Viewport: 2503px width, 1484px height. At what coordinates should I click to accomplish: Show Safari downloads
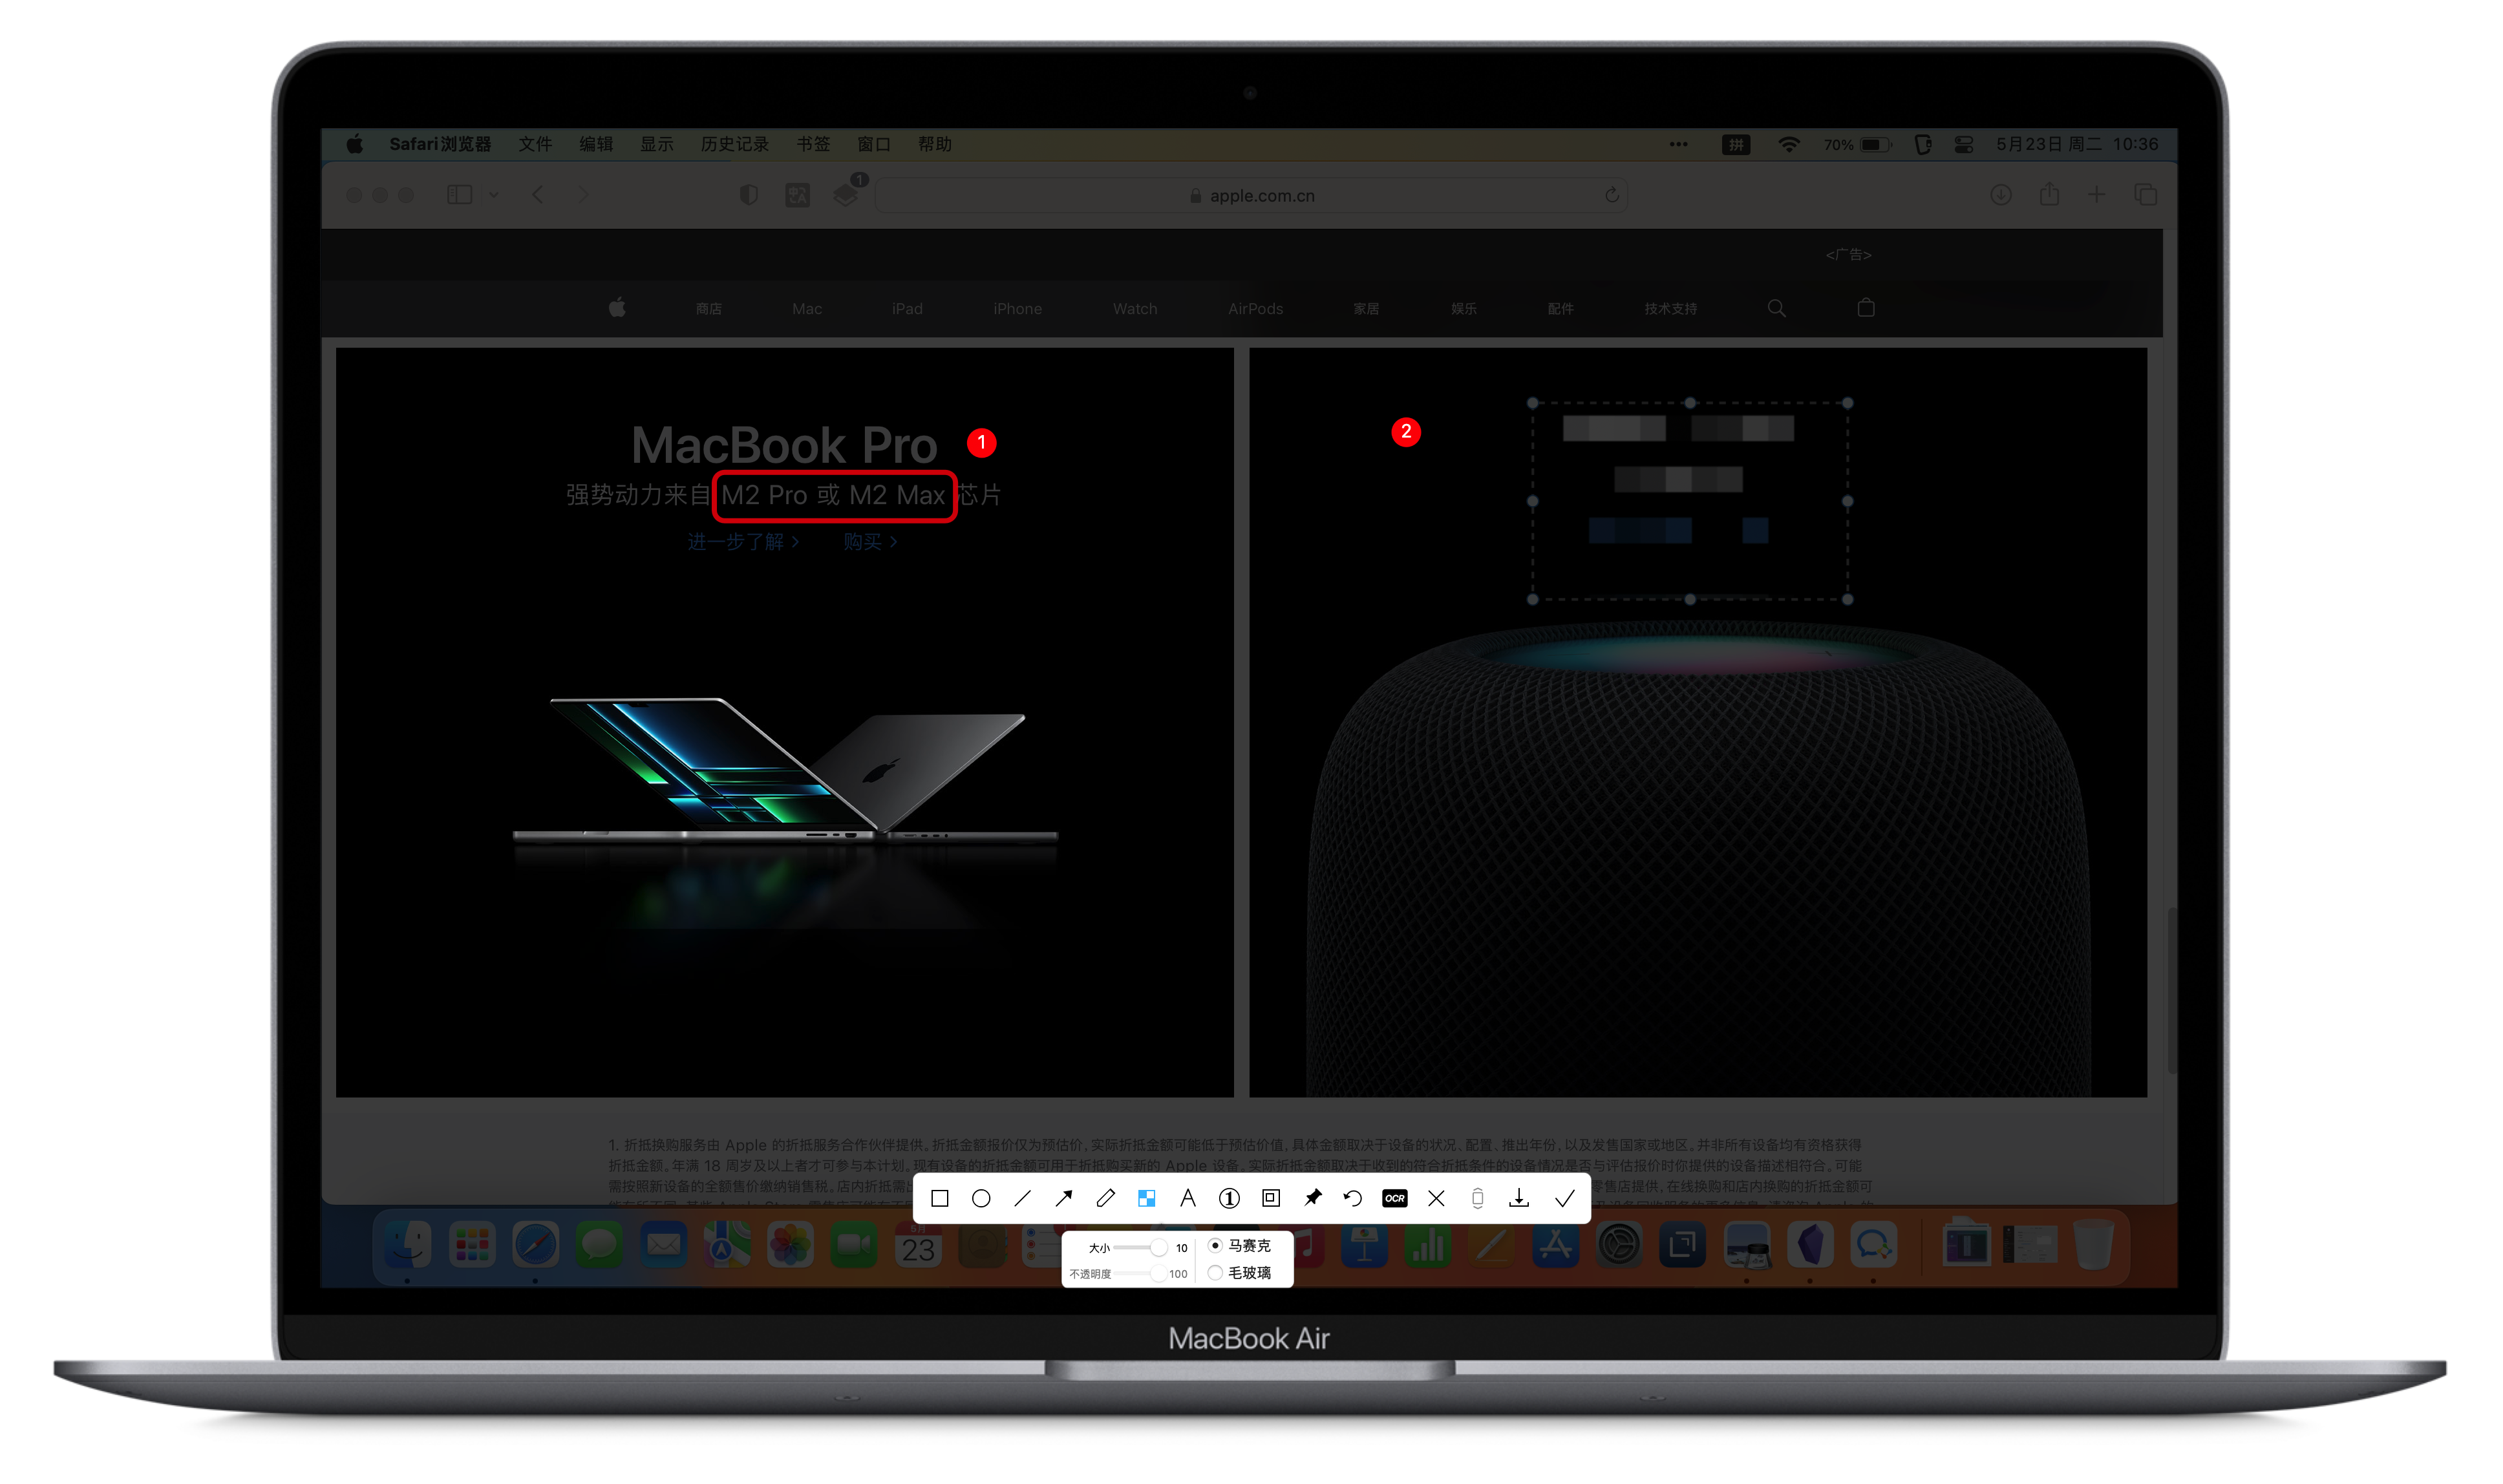coord(2001,195)
